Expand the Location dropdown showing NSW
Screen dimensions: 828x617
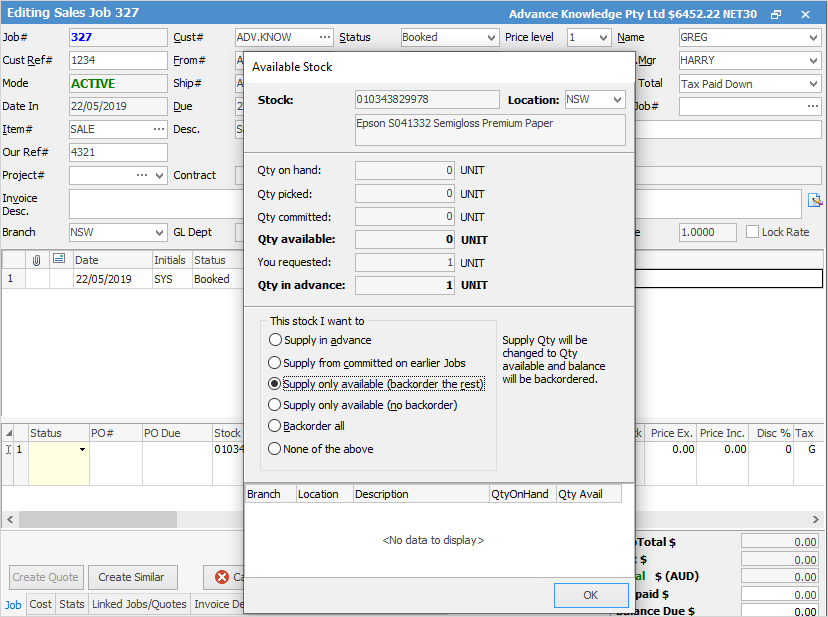coord(616,100)
